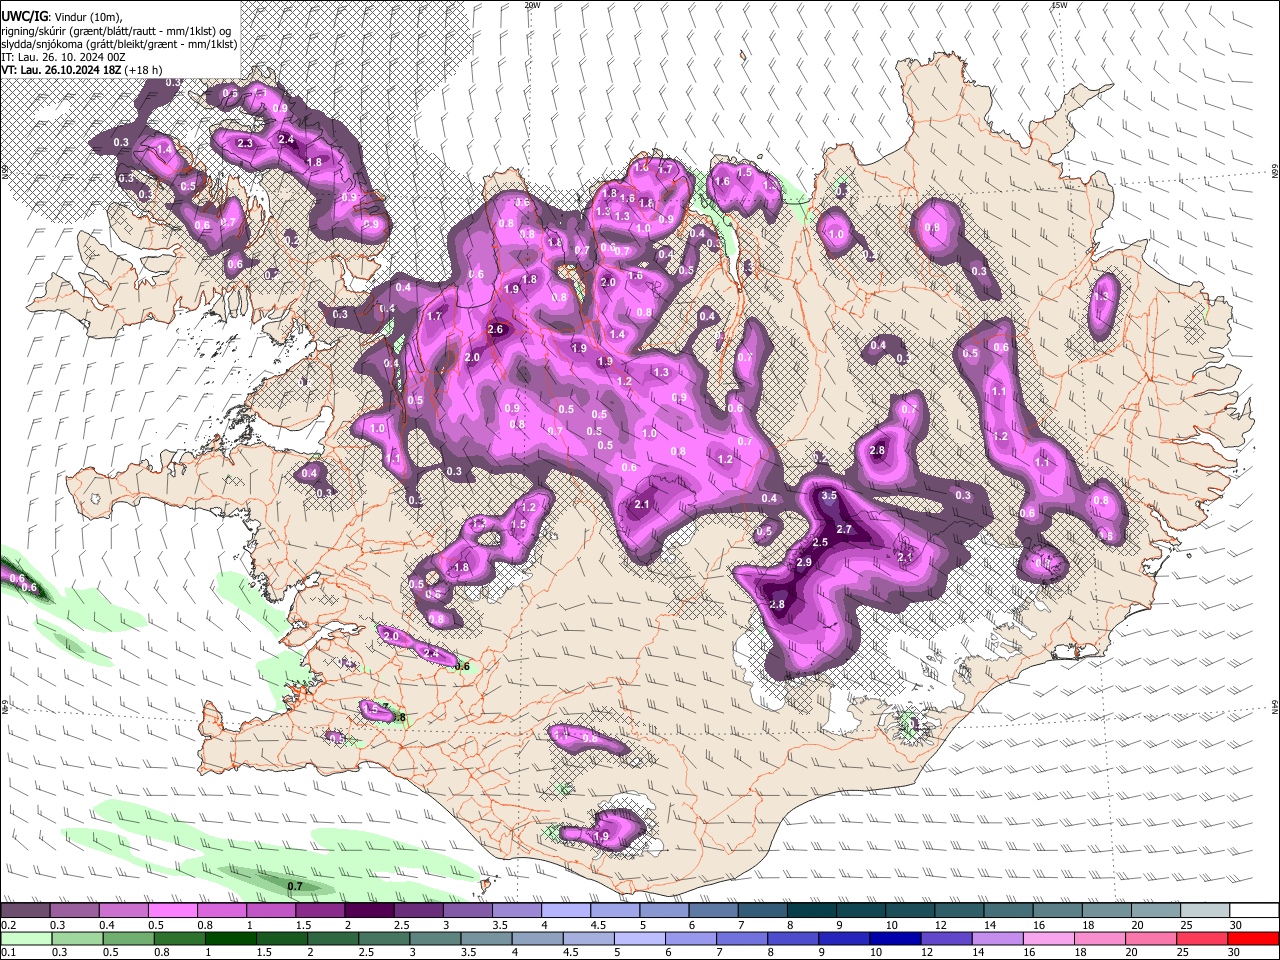
Task: Select the 3 swatch in the bottom legend row
Action: (x=435, y=938)
